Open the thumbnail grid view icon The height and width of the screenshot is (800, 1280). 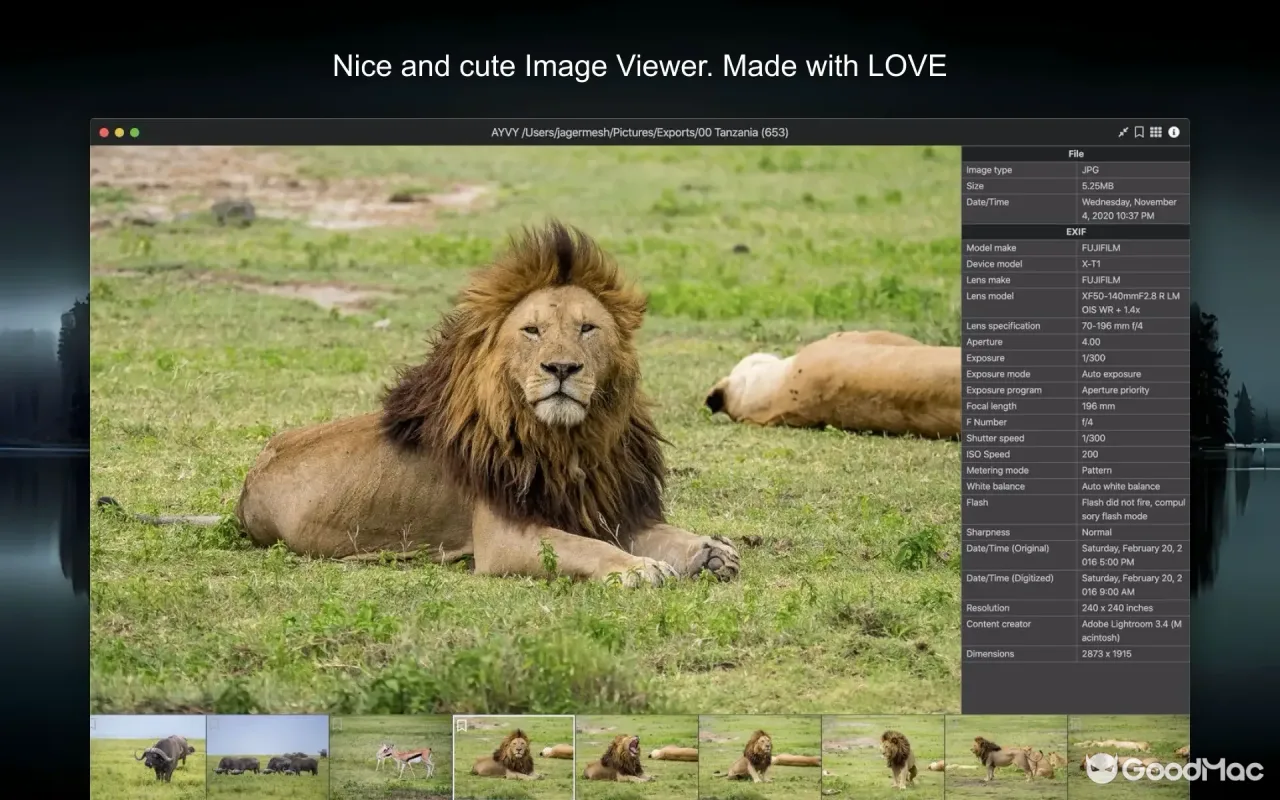click(1156, 132)
